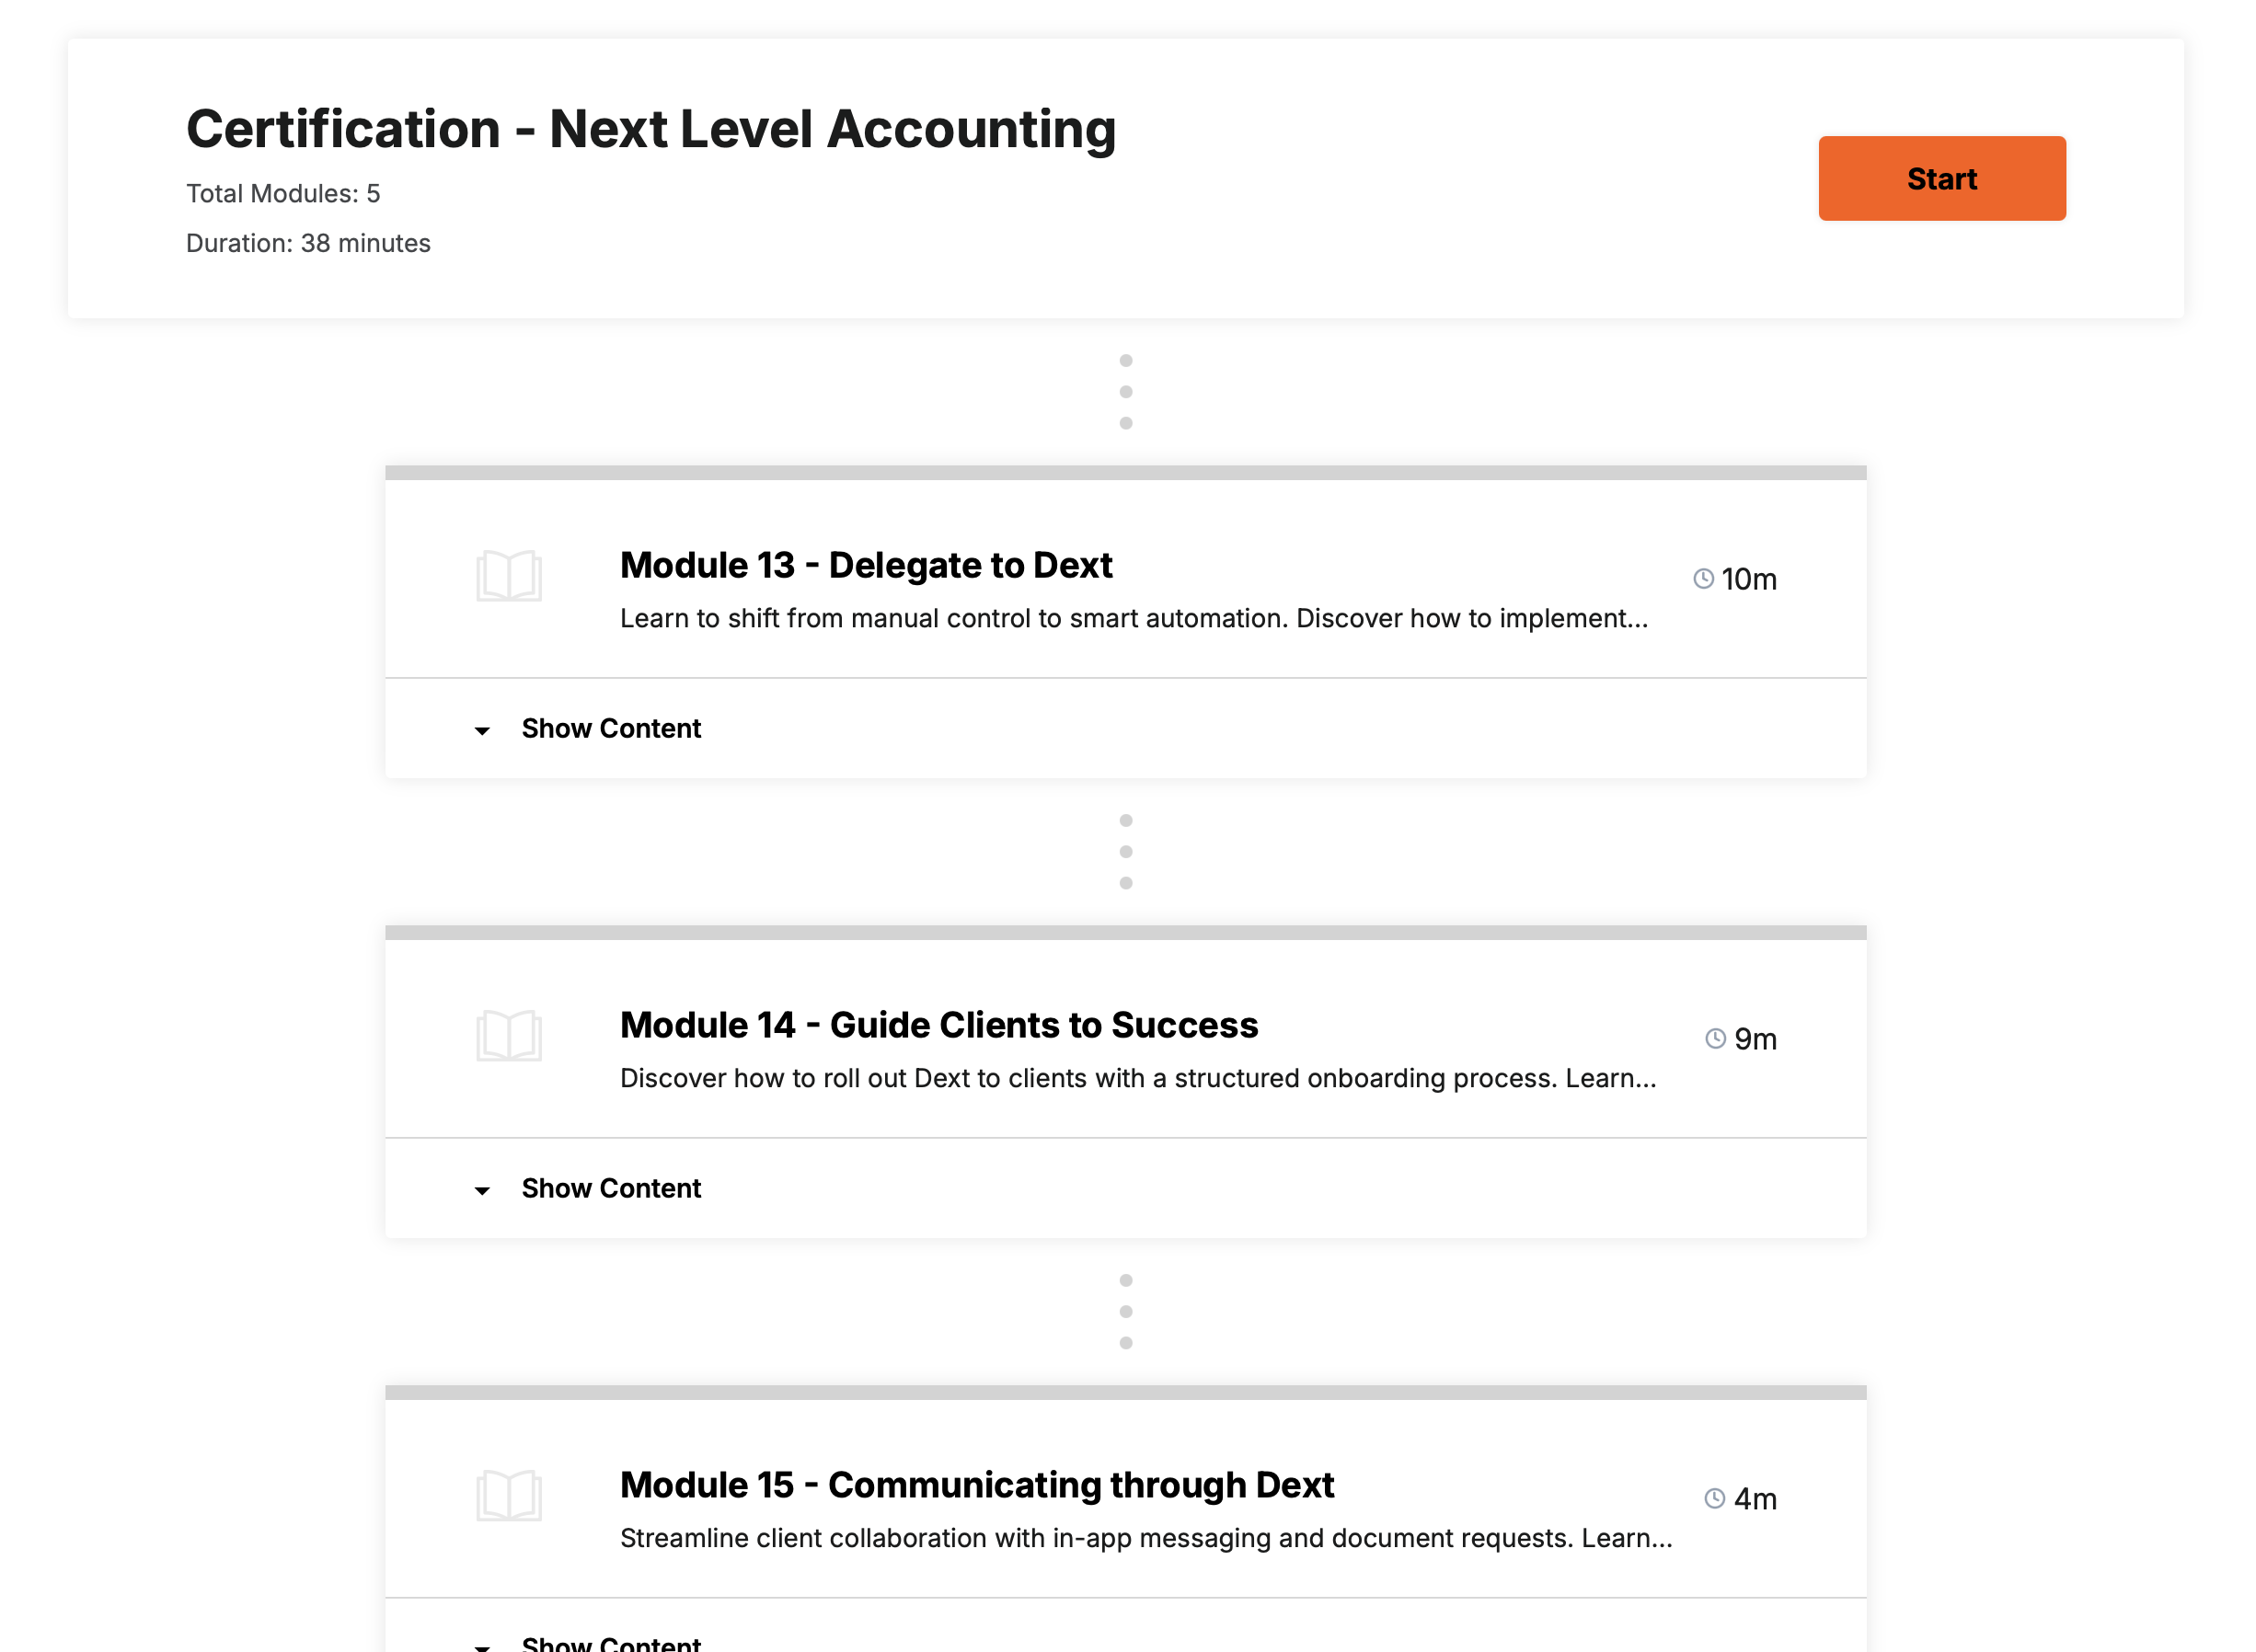Screen dimensions: 2256x1652
Task: Click the Module 15 book icon
Action: tap(509, 1495)
